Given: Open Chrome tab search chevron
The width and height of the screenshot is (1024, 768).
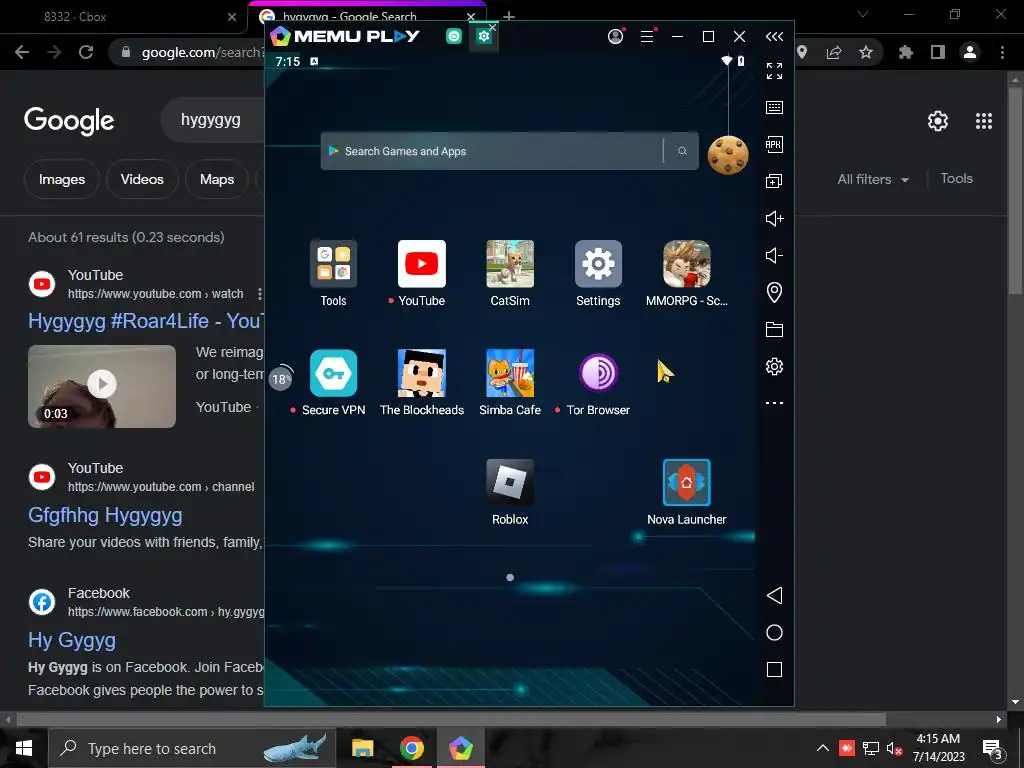Looking at the screenshot, I should (x=863, y=14).
